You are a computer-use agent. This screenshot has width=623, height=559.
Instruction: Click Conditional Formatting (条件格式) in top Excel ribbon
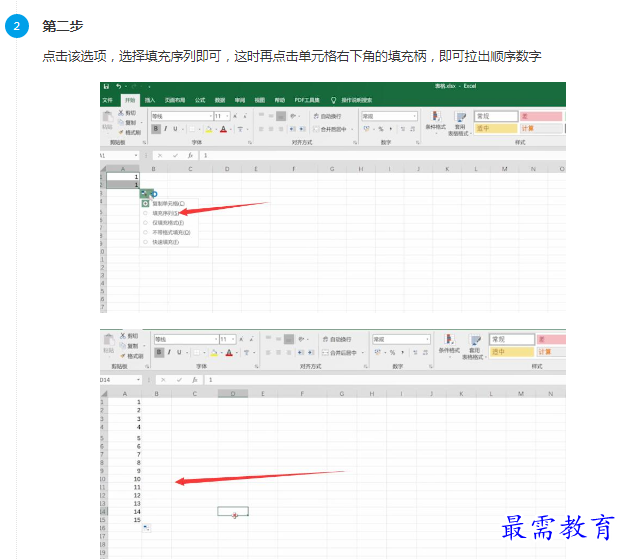tap(436, 120)
